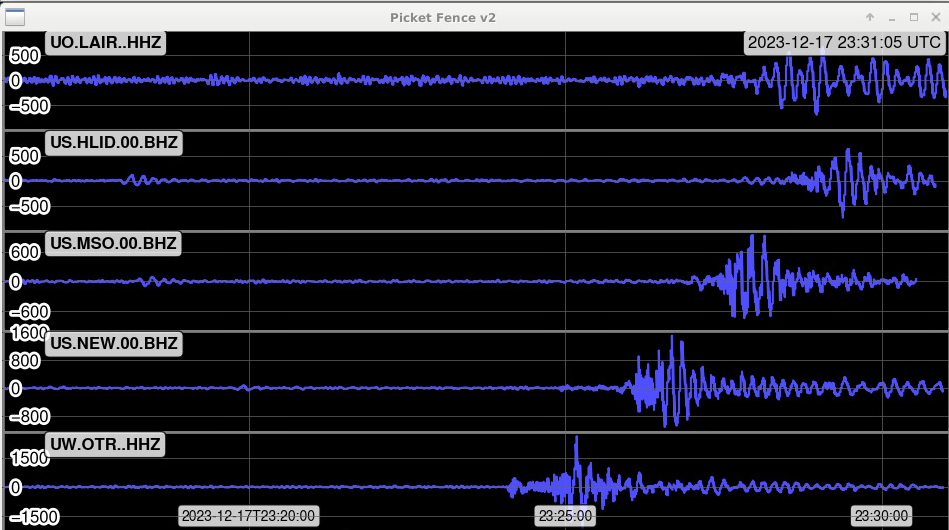Click the 23:30:00 time axis marker

point(881,516)
